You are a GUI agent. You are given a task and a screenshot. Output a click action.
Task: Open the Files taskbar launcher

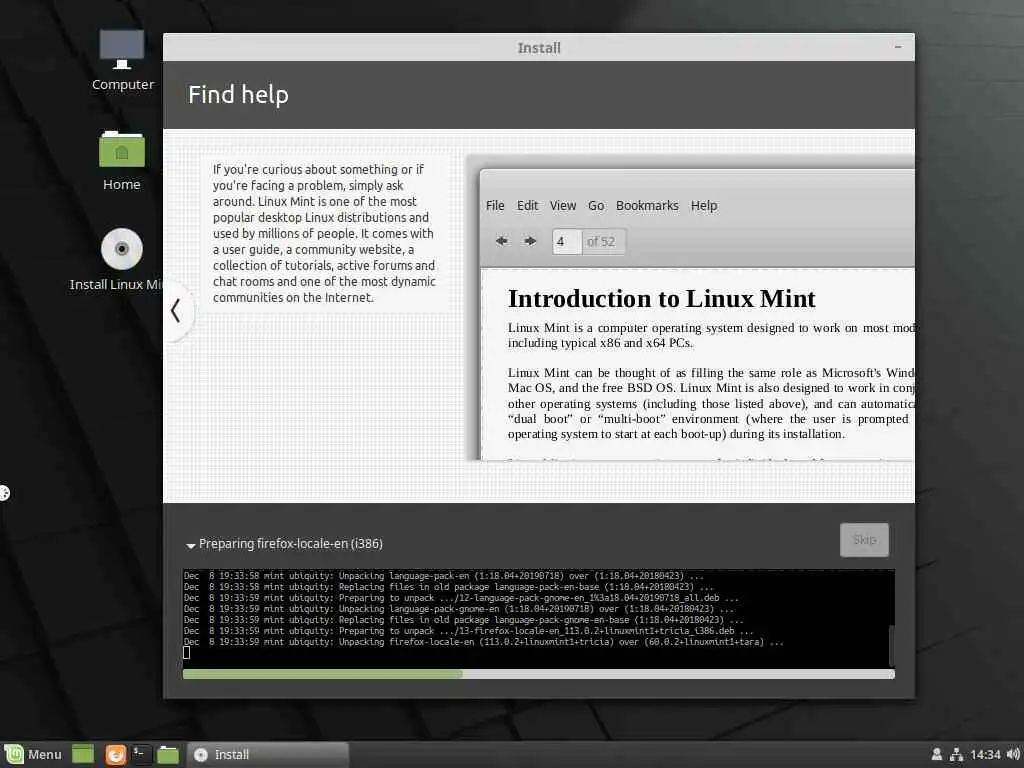click(x=168, y=754)
